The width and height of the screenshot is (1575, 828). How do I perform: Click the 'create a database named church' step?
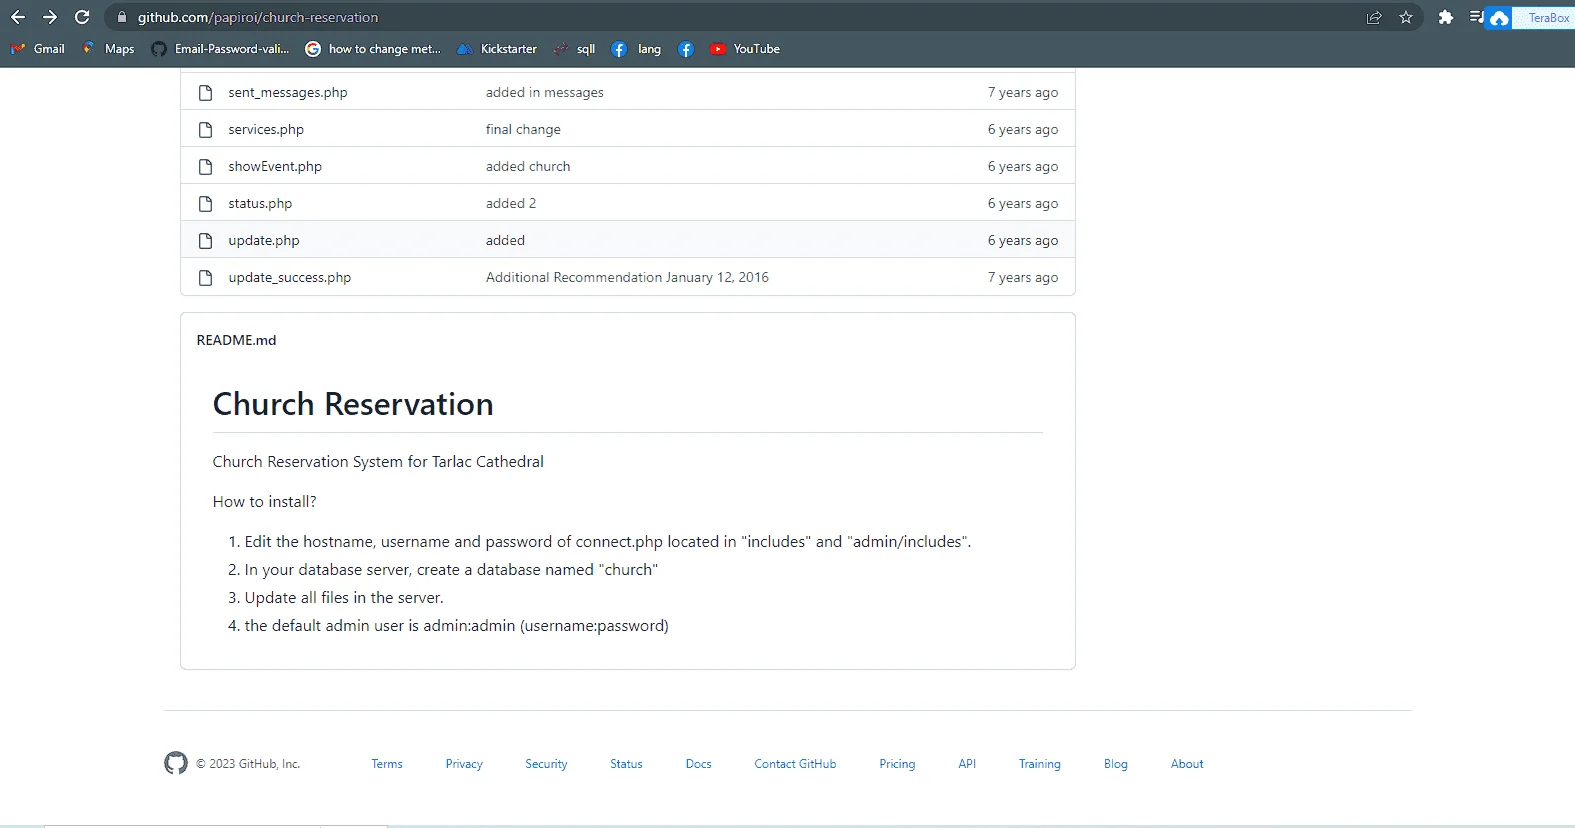coord(451,569)
